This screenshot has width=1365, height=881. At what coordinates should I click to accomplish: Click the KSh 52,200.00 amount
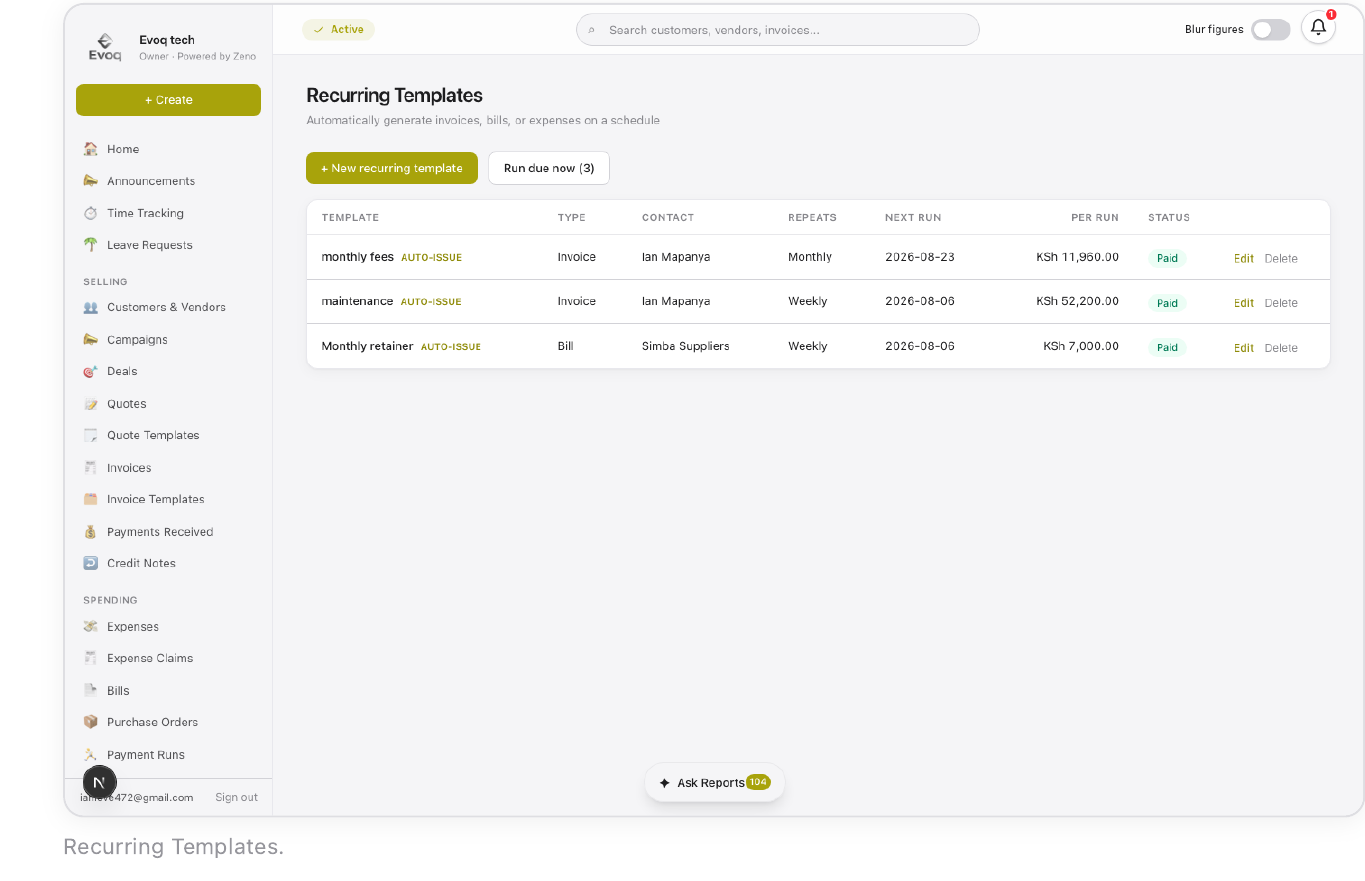(x=1077, y=301)
